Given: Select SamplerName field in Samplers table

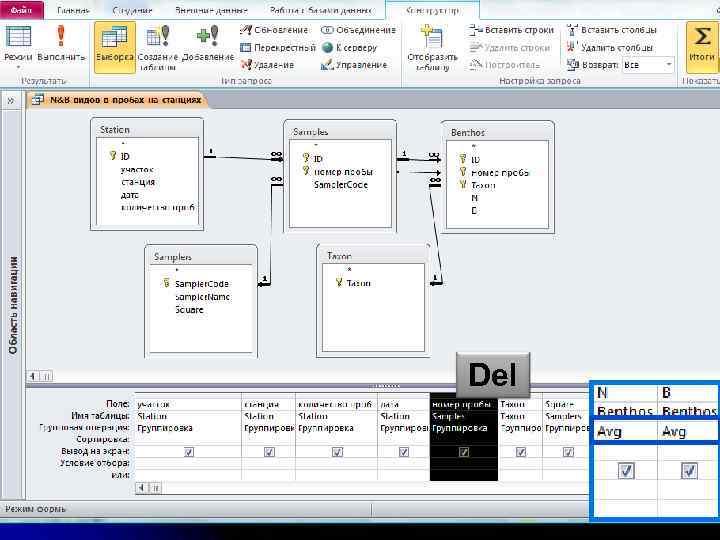Looking at the screenshot, I should click(202, 297).
